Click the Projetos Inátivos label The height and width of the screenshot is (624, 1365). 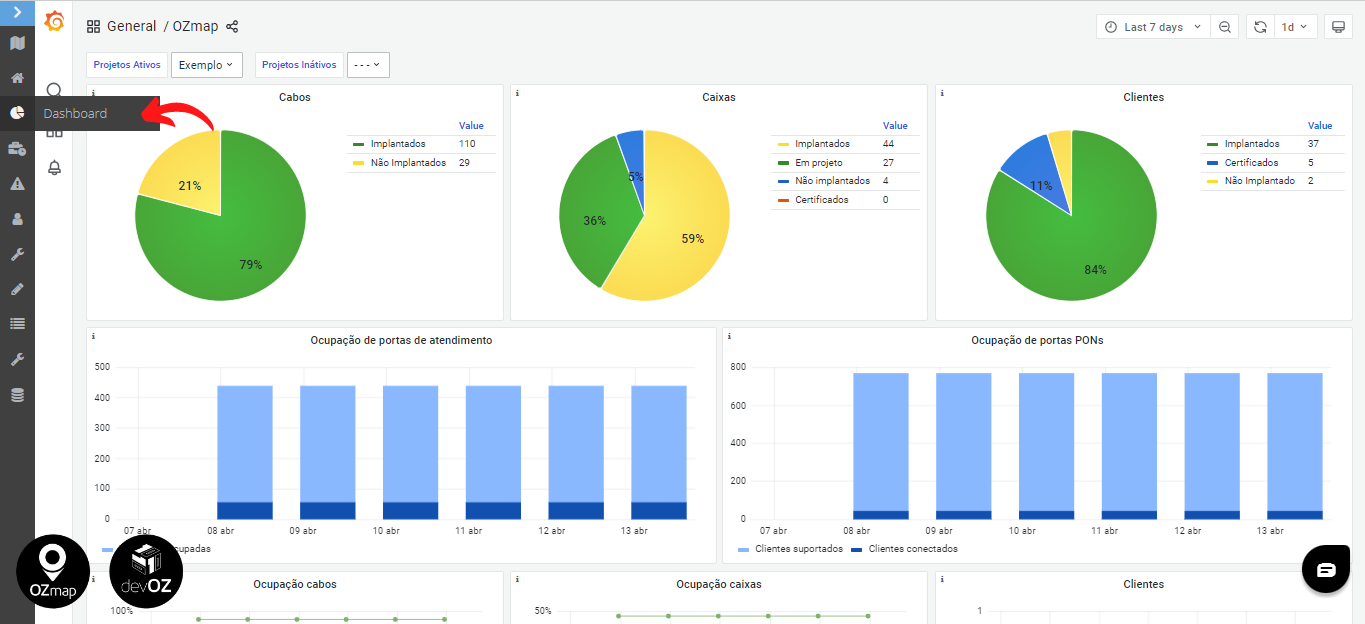pyautogui.click(x=299, y=64)
